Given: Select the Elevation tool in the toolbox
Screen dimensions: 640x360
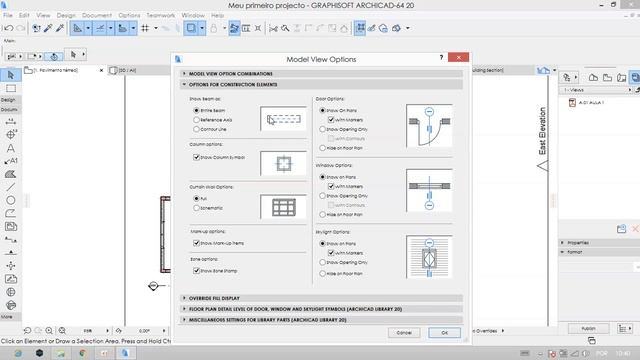Looking at the screenshot, I should [11, 253].
